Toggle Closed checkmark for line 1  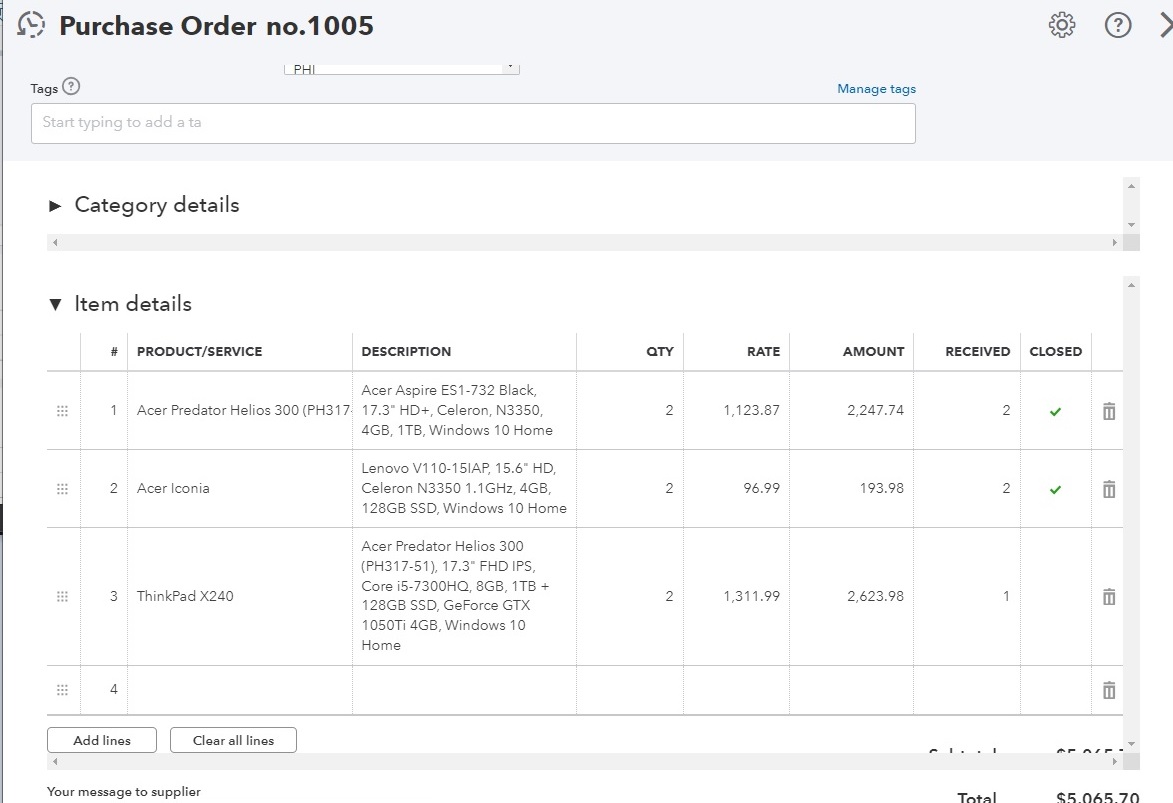(1055, 411)
